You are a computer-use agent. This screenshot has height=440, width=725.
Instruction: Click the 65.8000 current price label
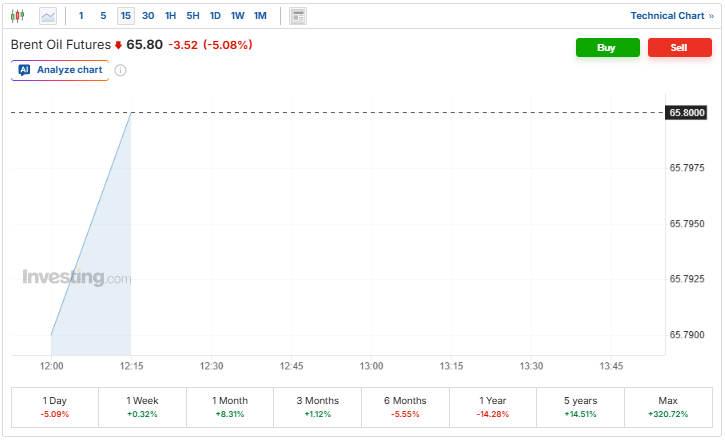pyautogui.click(x=688, y=113)
